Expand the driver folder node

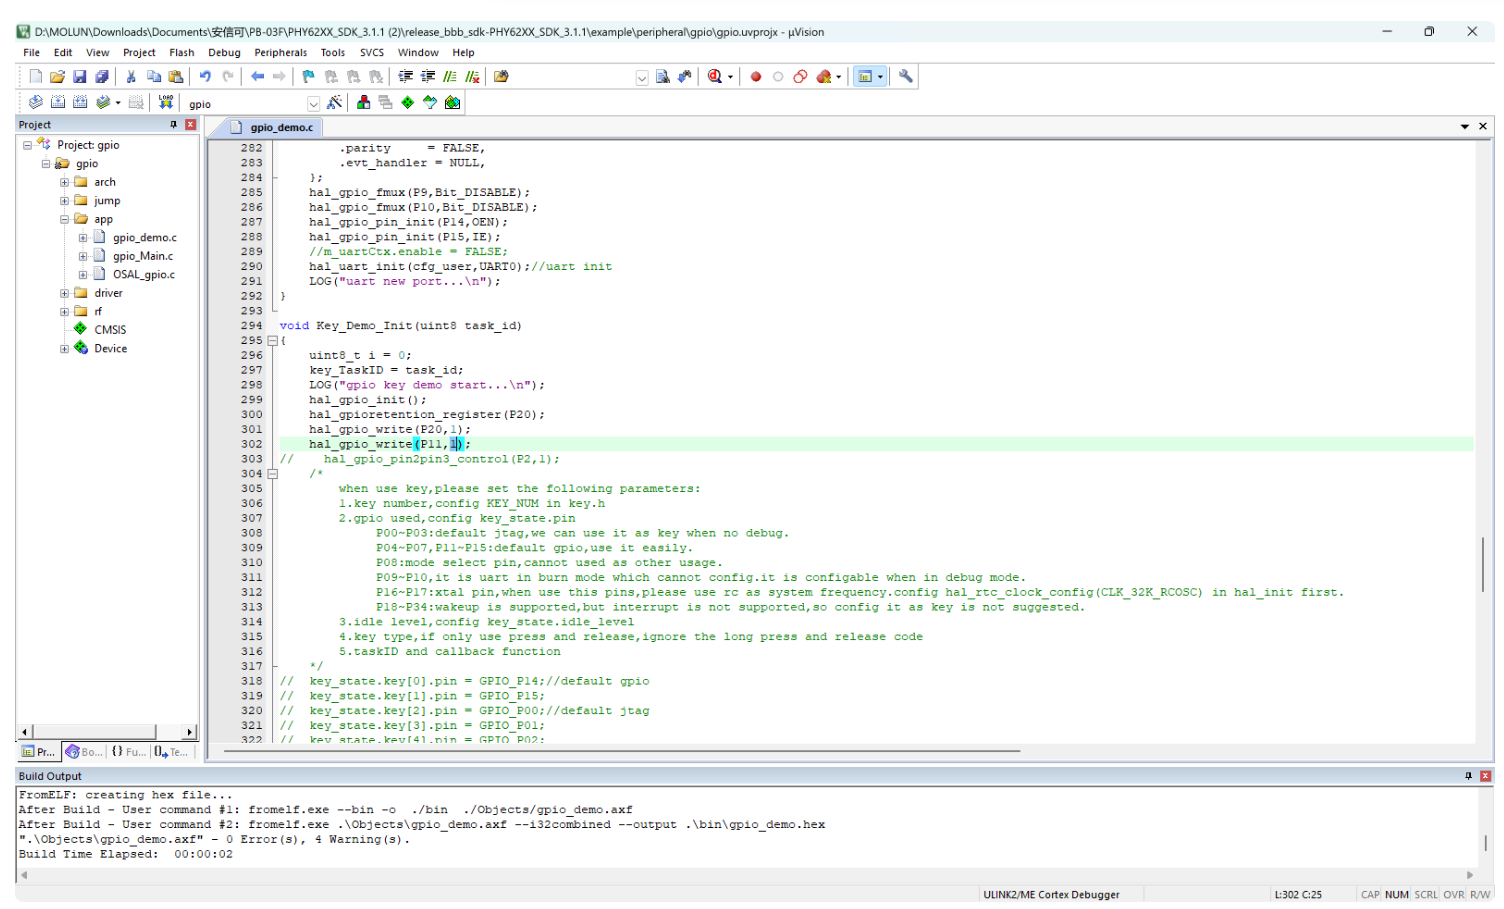coord(64,293)
